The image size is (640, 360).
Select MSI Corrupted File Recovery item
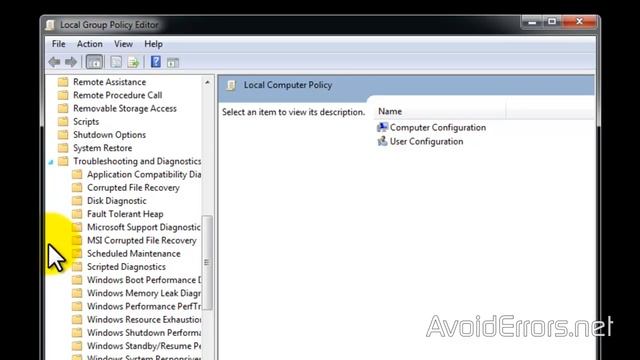coord(142,240)
